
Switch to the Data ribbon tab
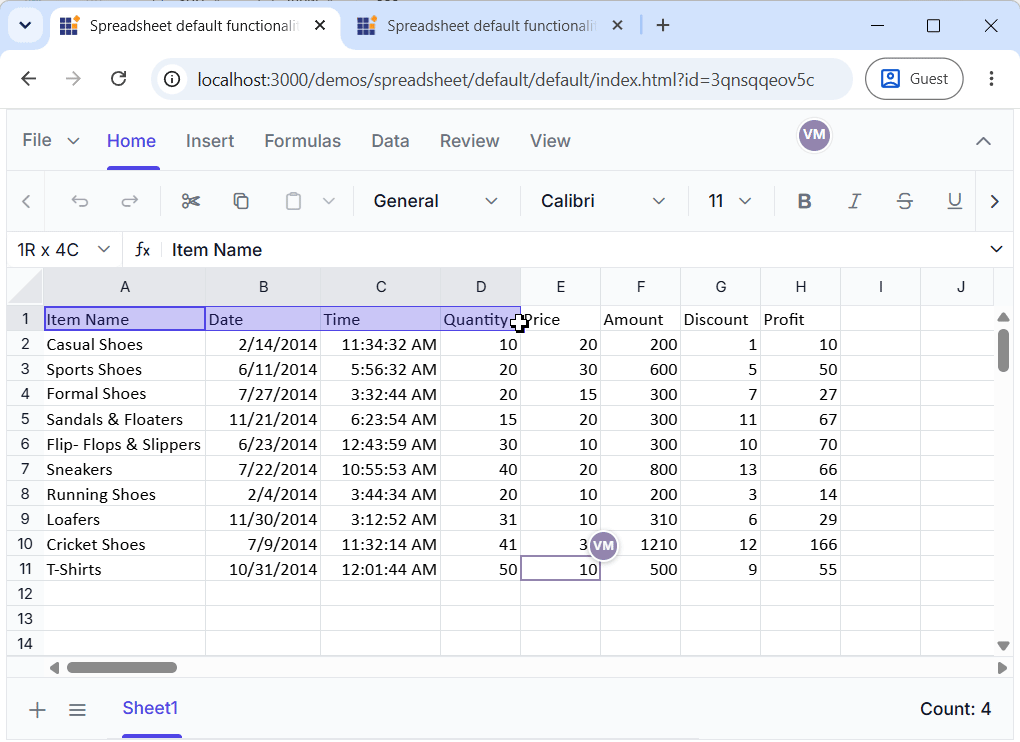pos(390,141)
